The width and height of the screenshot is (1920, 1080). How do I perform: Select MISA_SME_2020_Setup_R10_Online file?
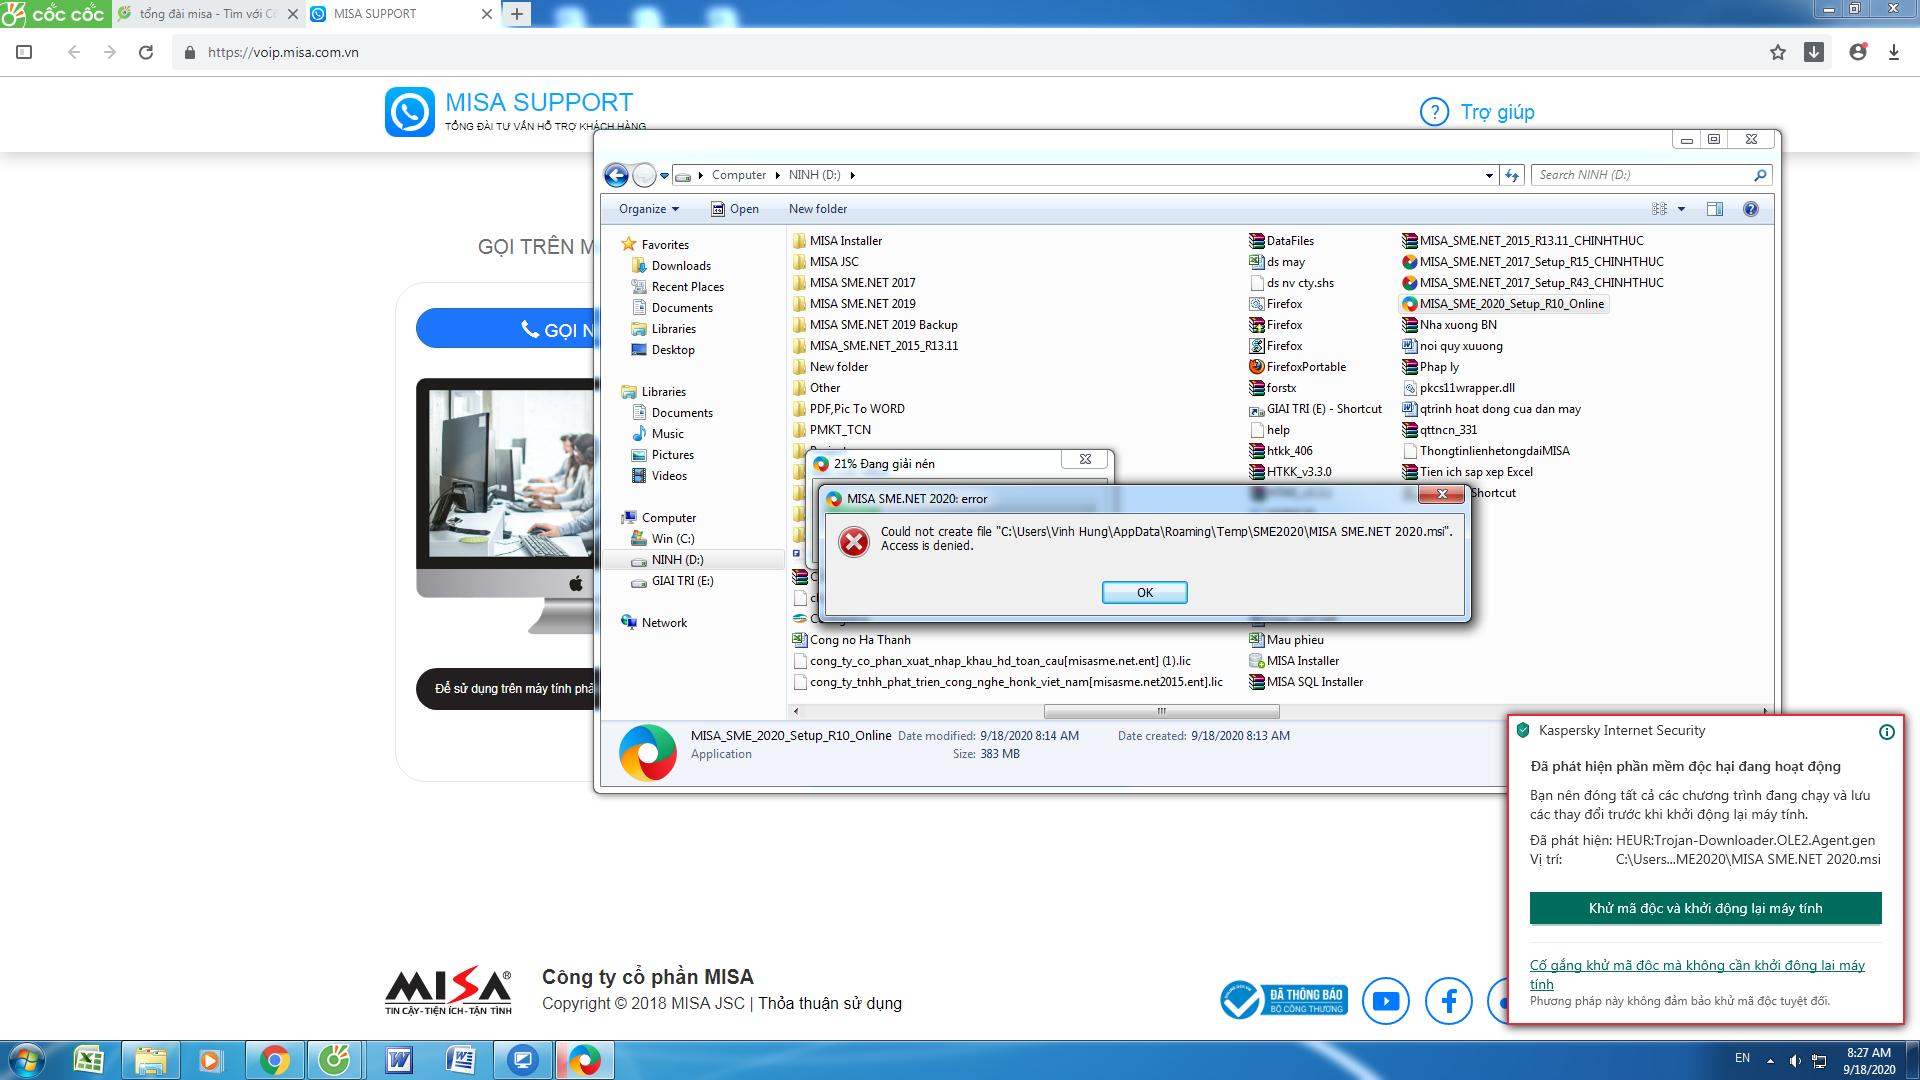[x=1503, y=304]
